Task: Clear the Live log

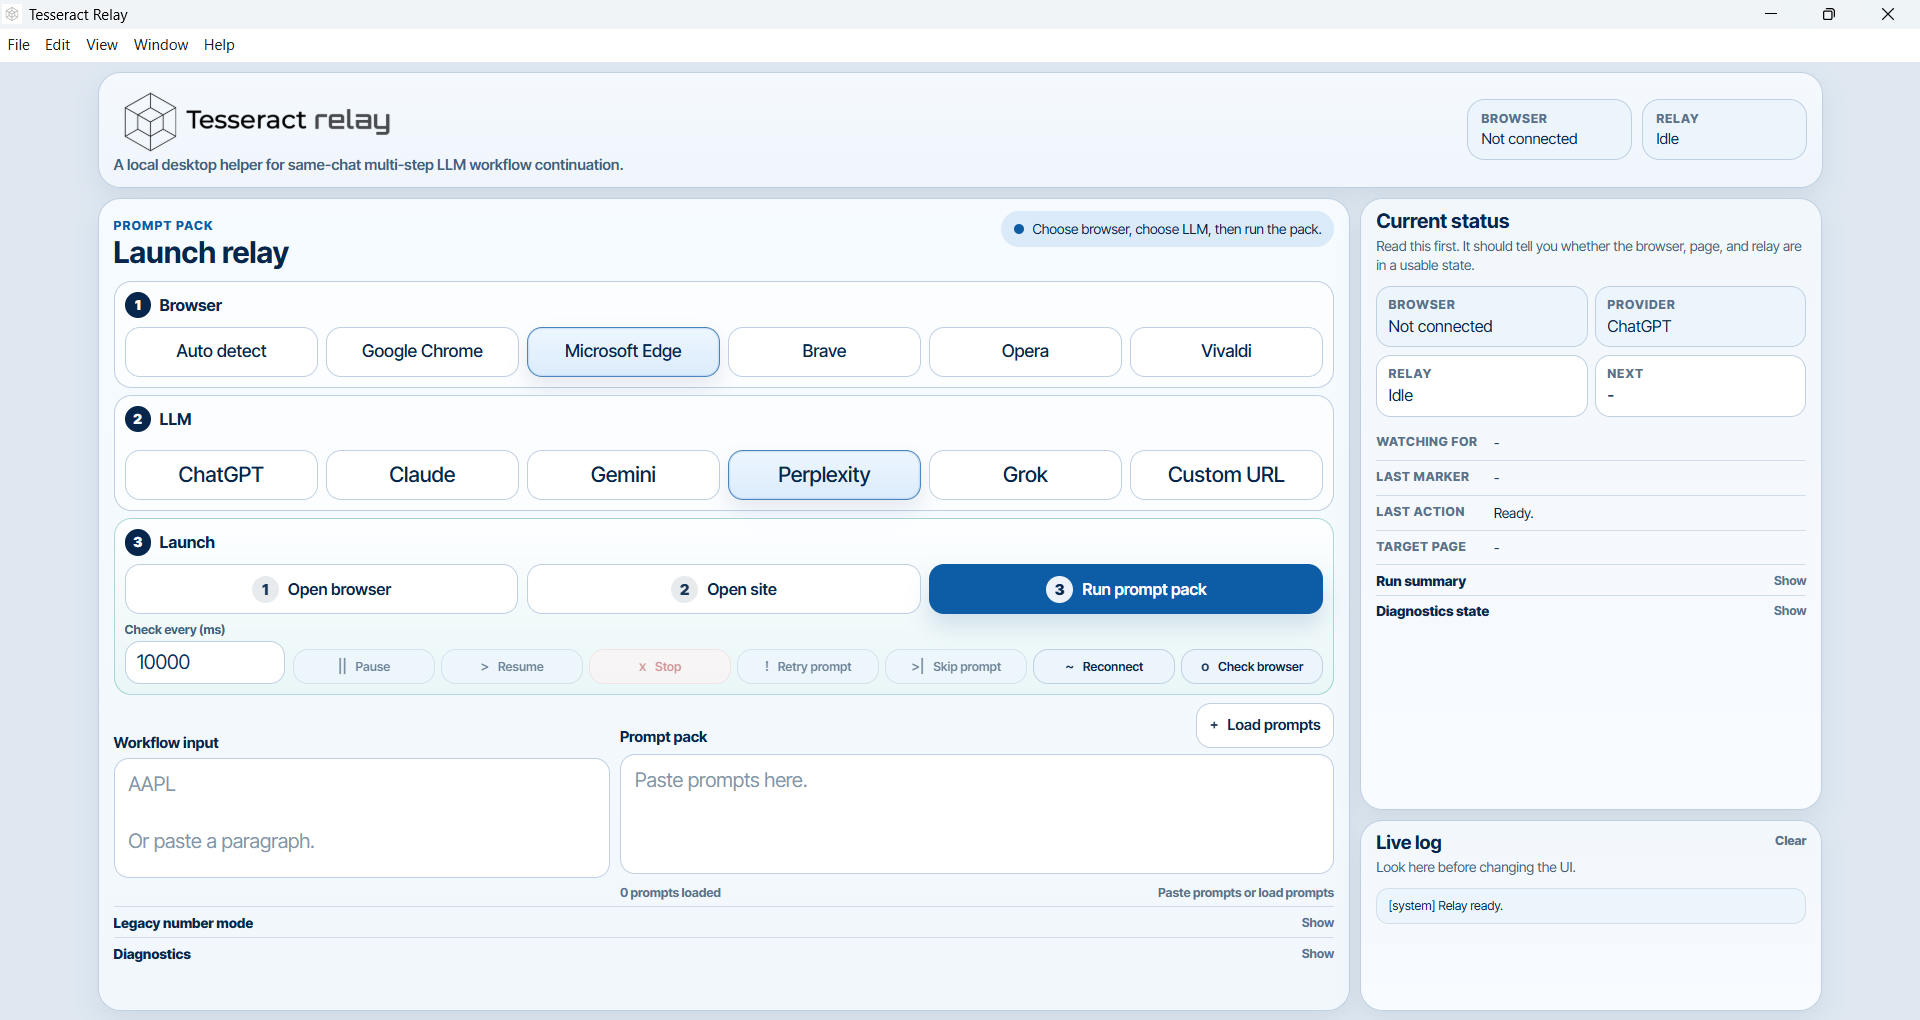Action: [x=1790, y=841]
